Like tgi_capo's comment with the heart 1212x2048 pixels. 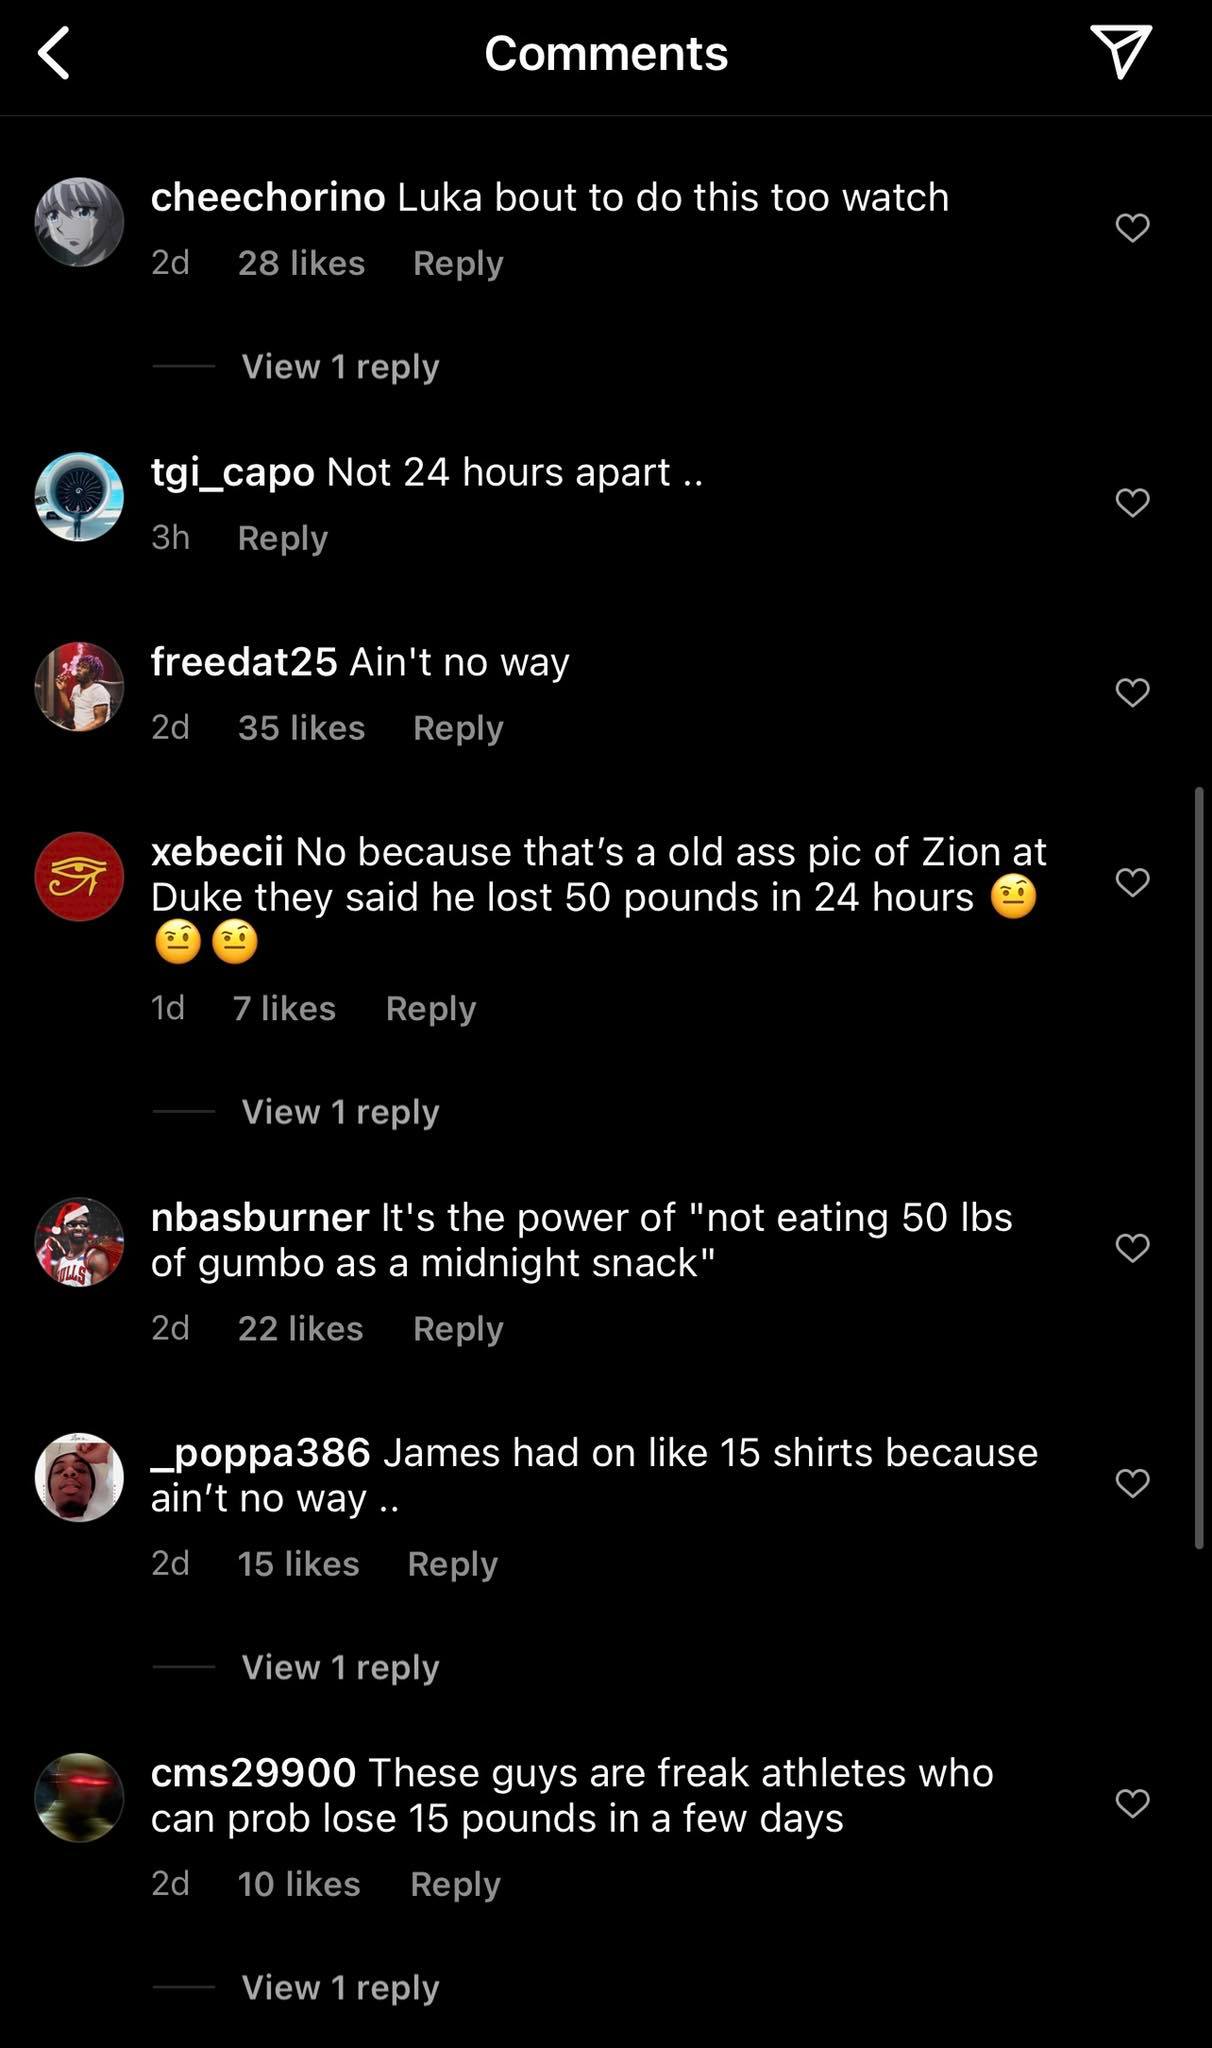click(x=1132, y=502)
